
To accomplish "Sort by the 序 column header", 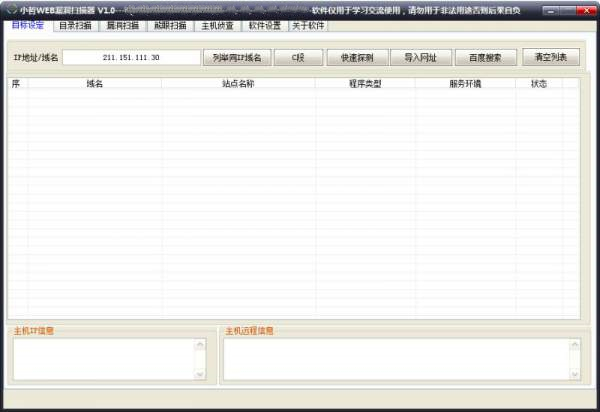I will coord(17,83).
